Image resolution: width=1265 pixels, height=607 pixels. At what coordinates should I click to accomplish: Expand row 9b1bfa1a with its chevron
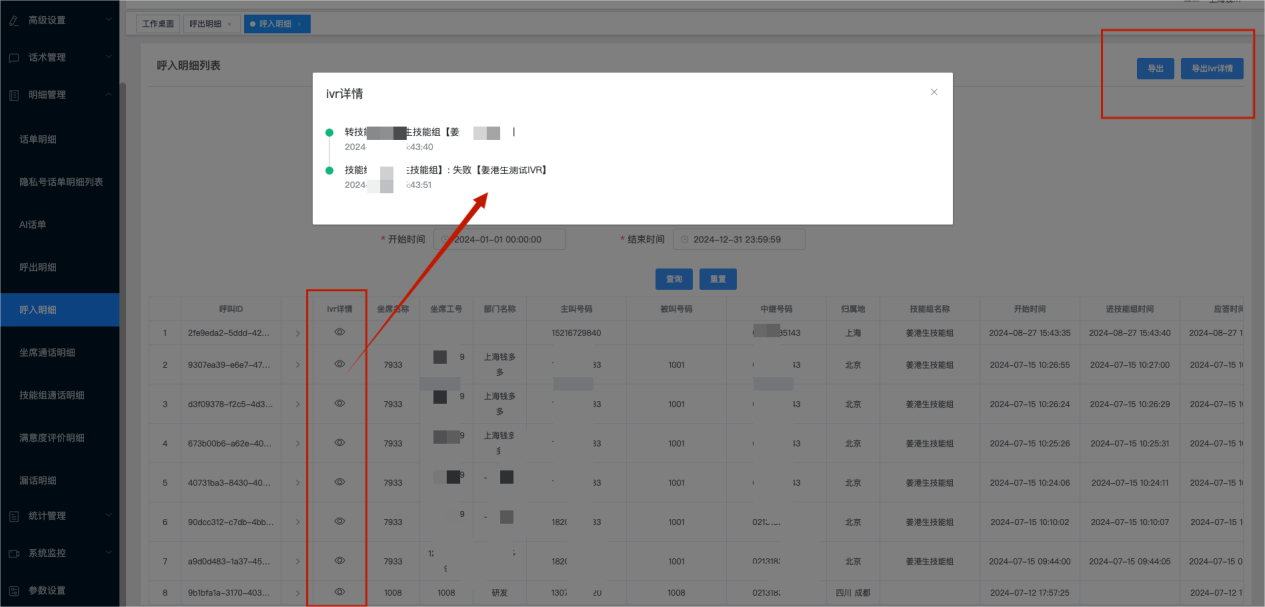point(297,593)
